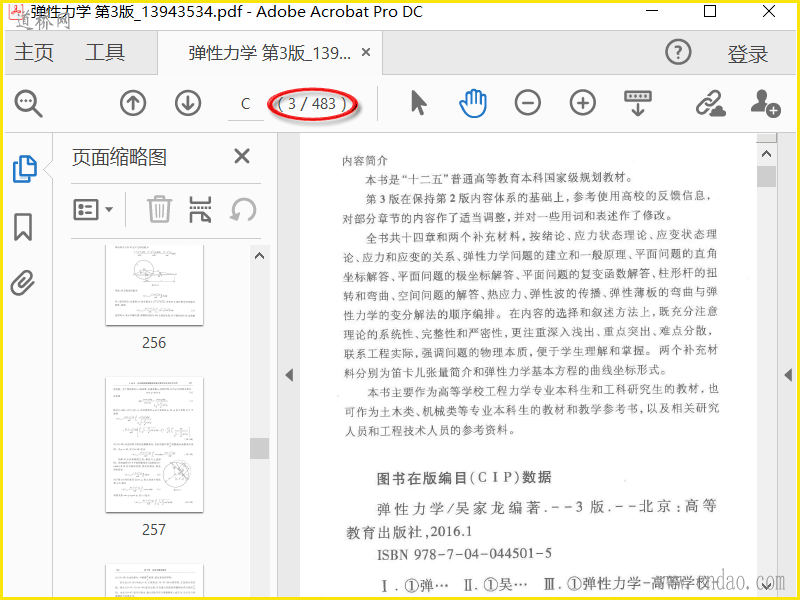
Task: Click the print pages thumbnail tool icon
Action: (200, 209)
